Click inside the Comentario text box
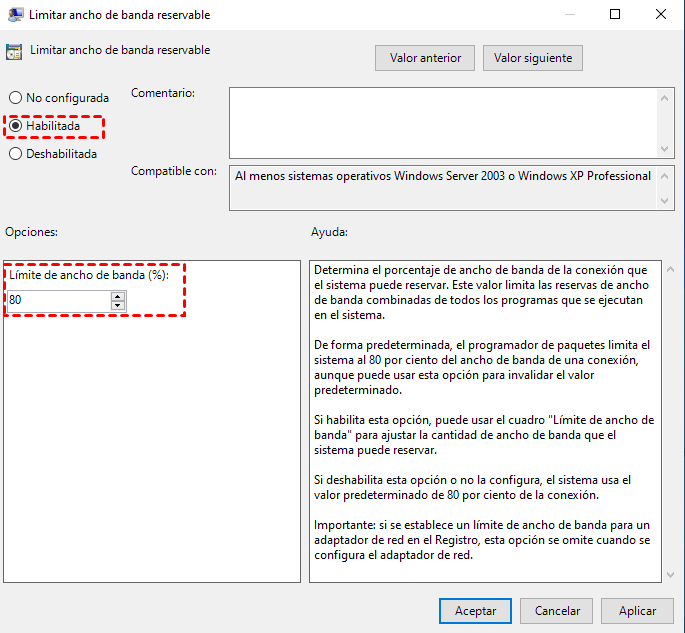The image size is (685, 633). tap(443, 121)
